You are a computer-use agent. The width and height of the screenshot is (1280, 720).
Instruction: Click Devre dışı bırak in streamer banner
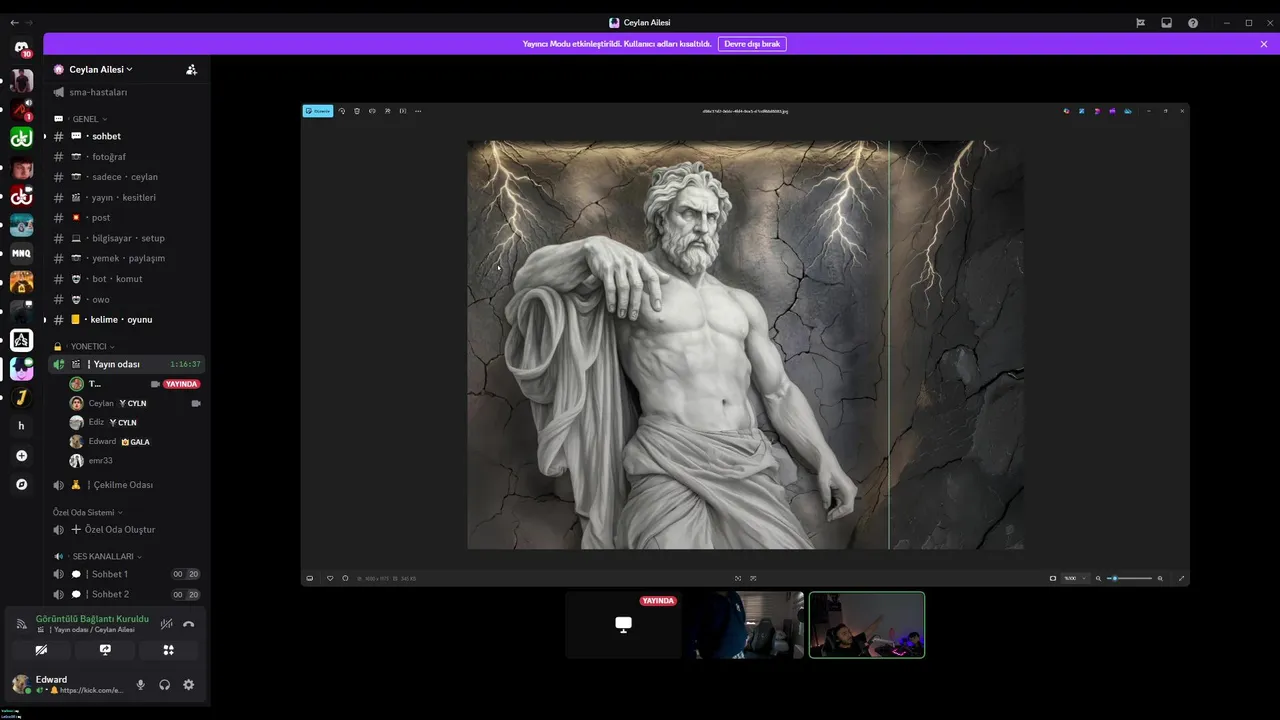pos(752,44)
